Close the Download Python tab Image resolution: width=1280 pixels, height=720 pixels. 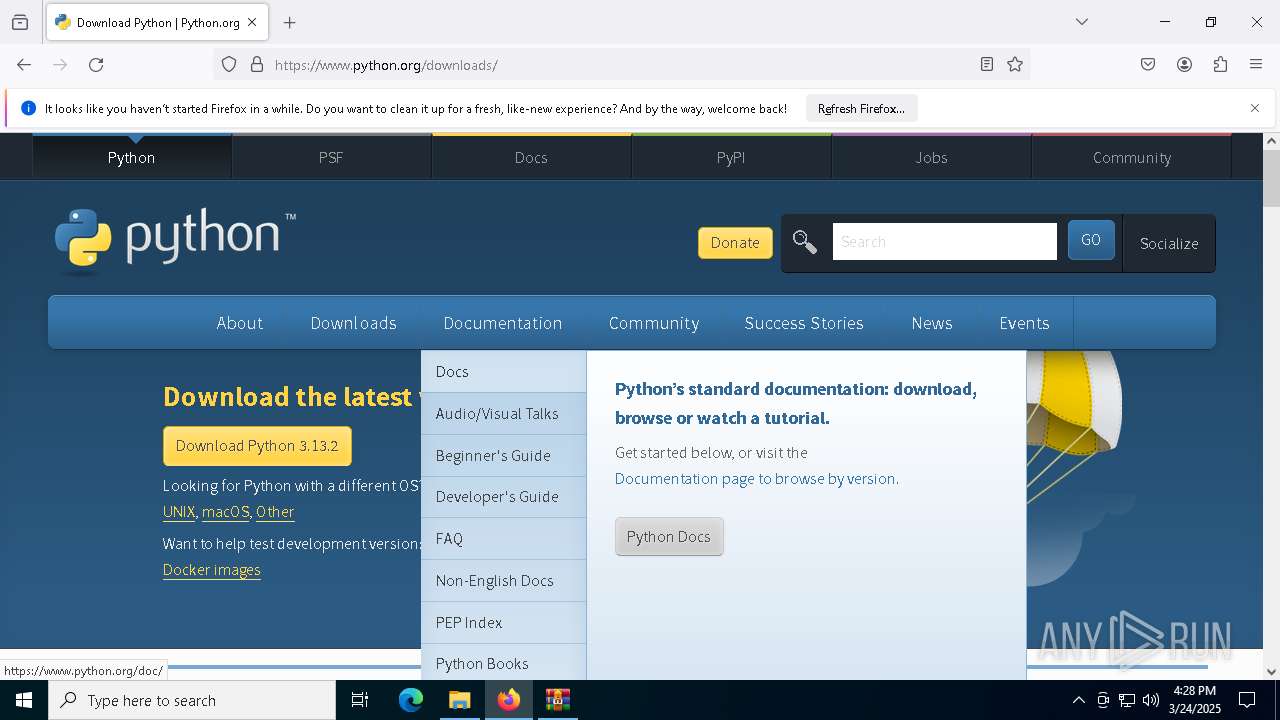[252, 22]
